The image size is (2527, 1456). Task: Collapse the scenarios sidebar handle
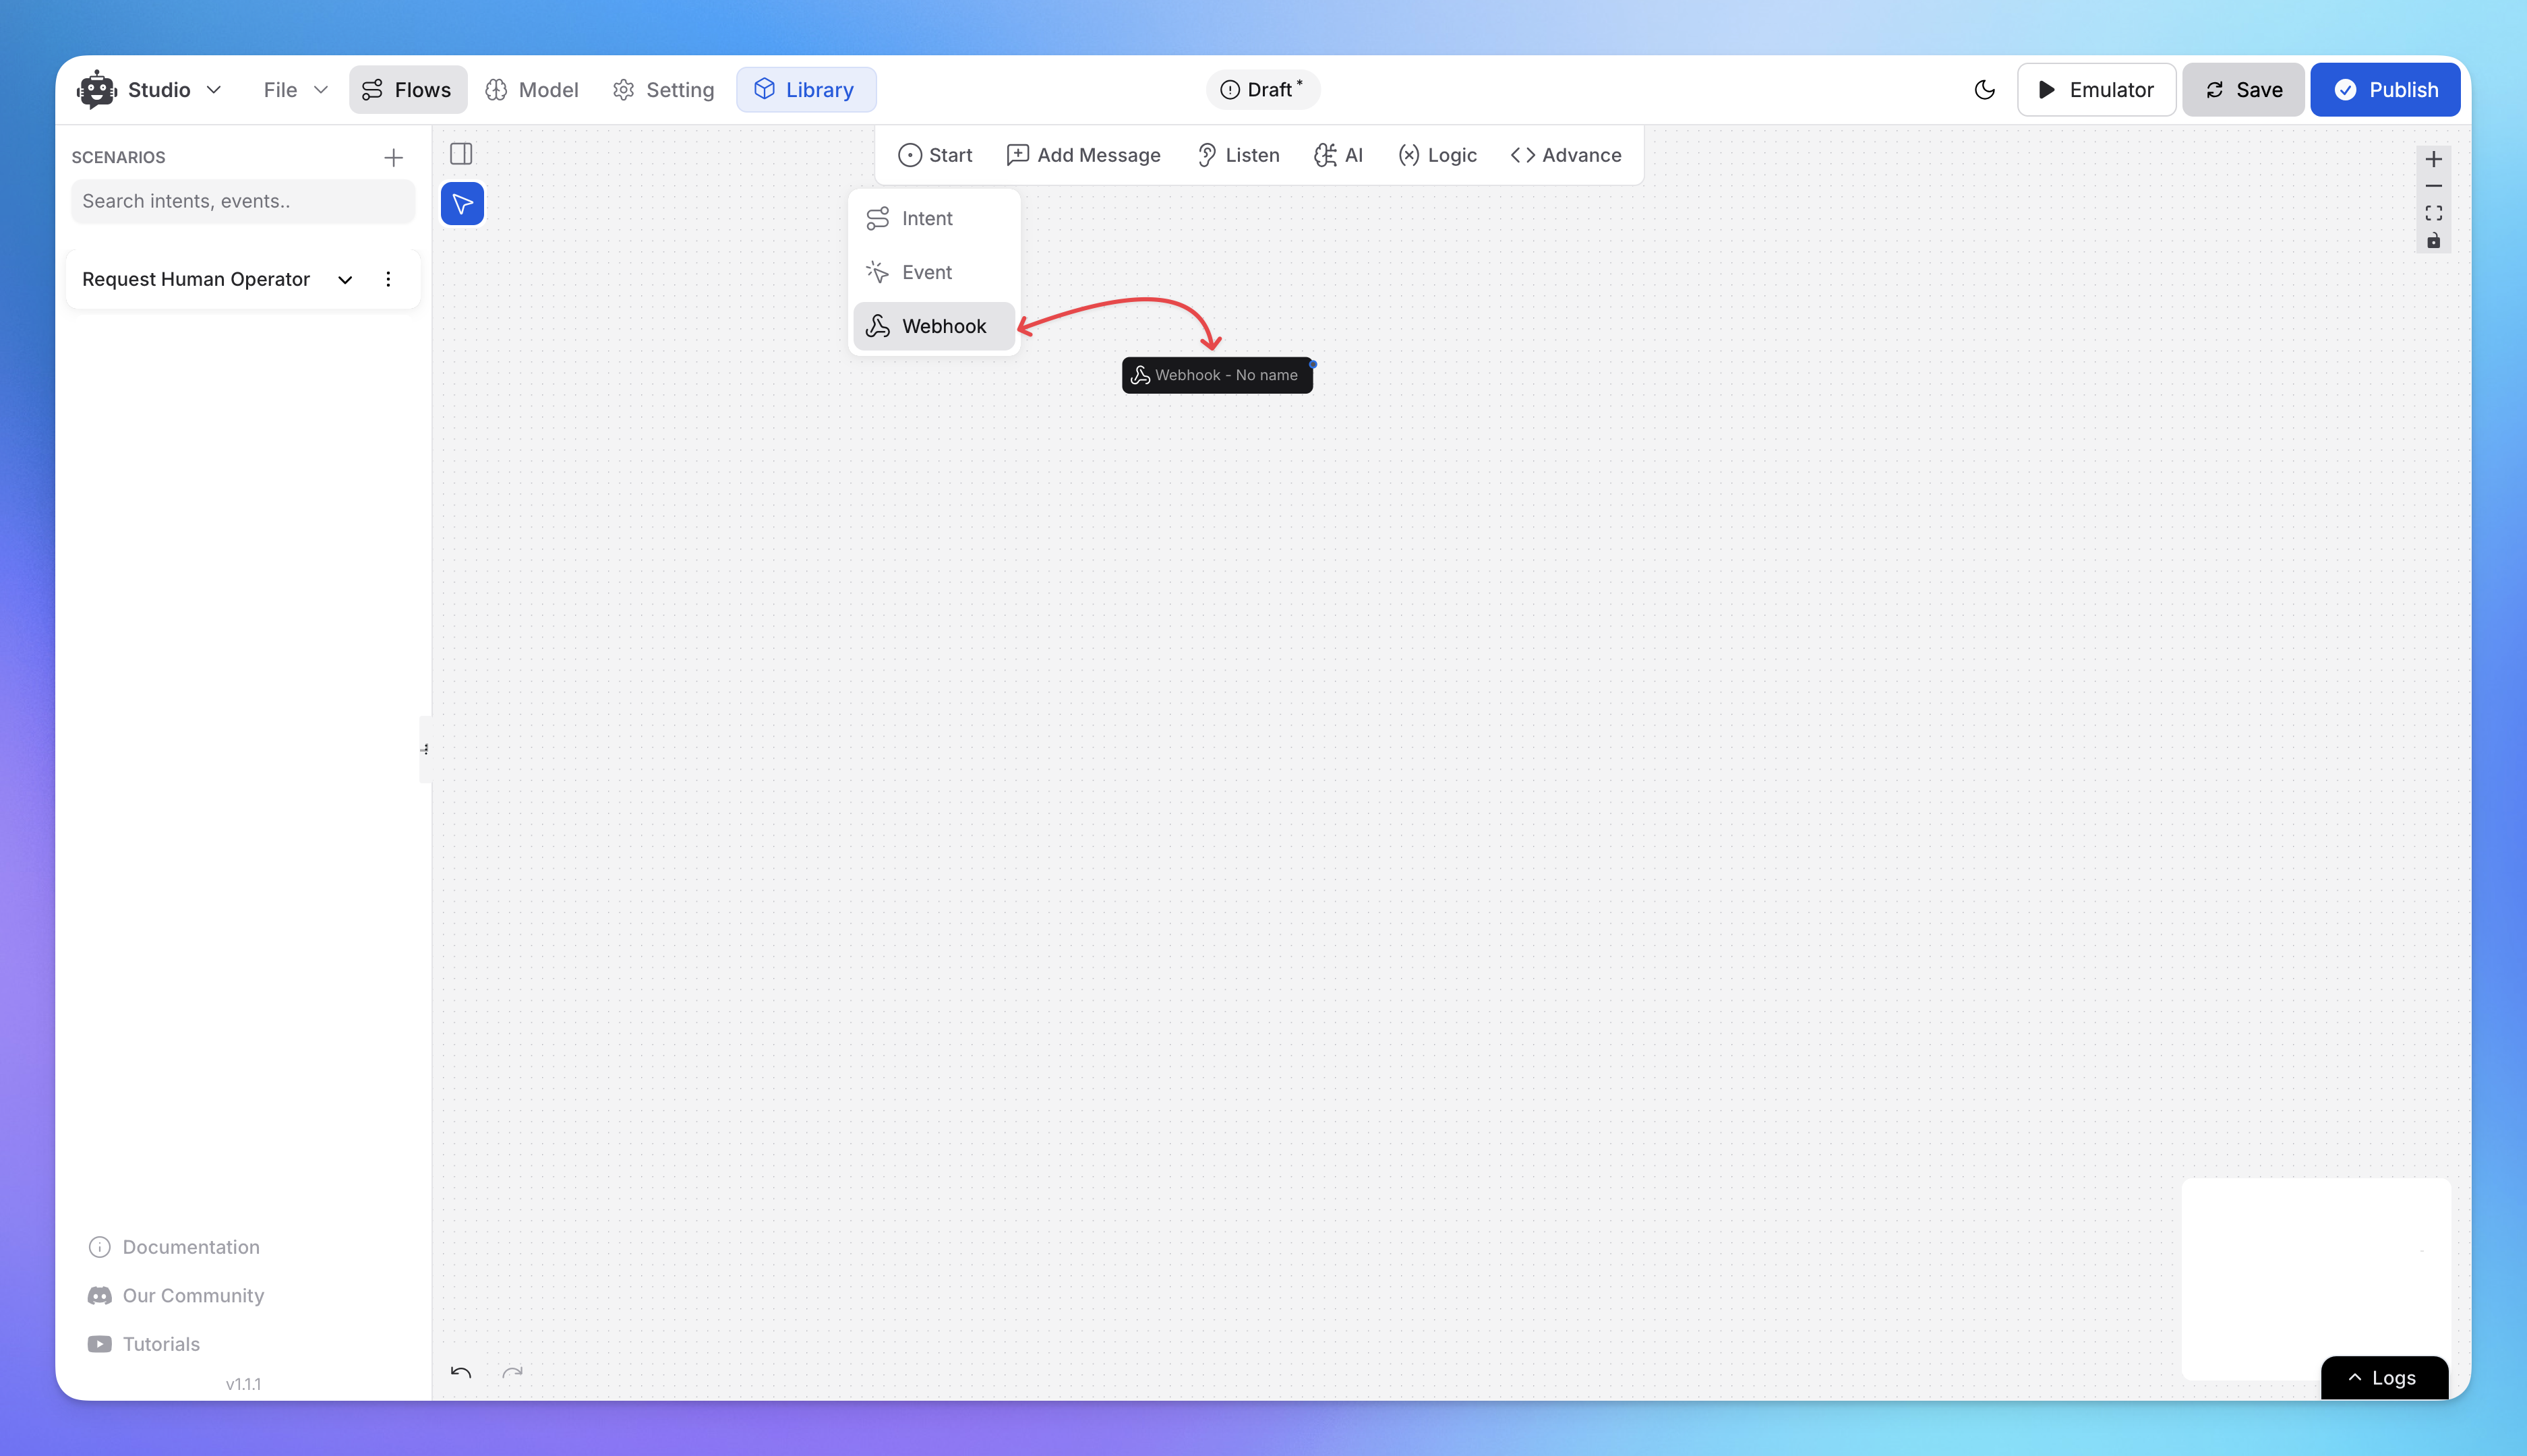[x=425, y=749]
